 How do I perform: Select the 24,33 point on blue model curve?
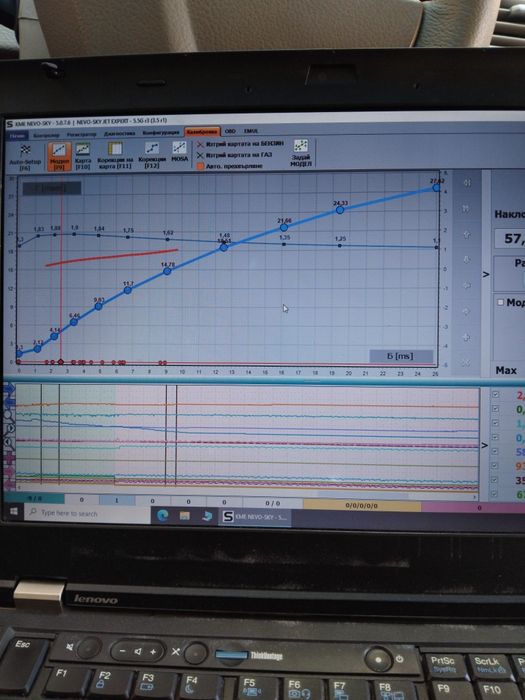click(340, 209)
